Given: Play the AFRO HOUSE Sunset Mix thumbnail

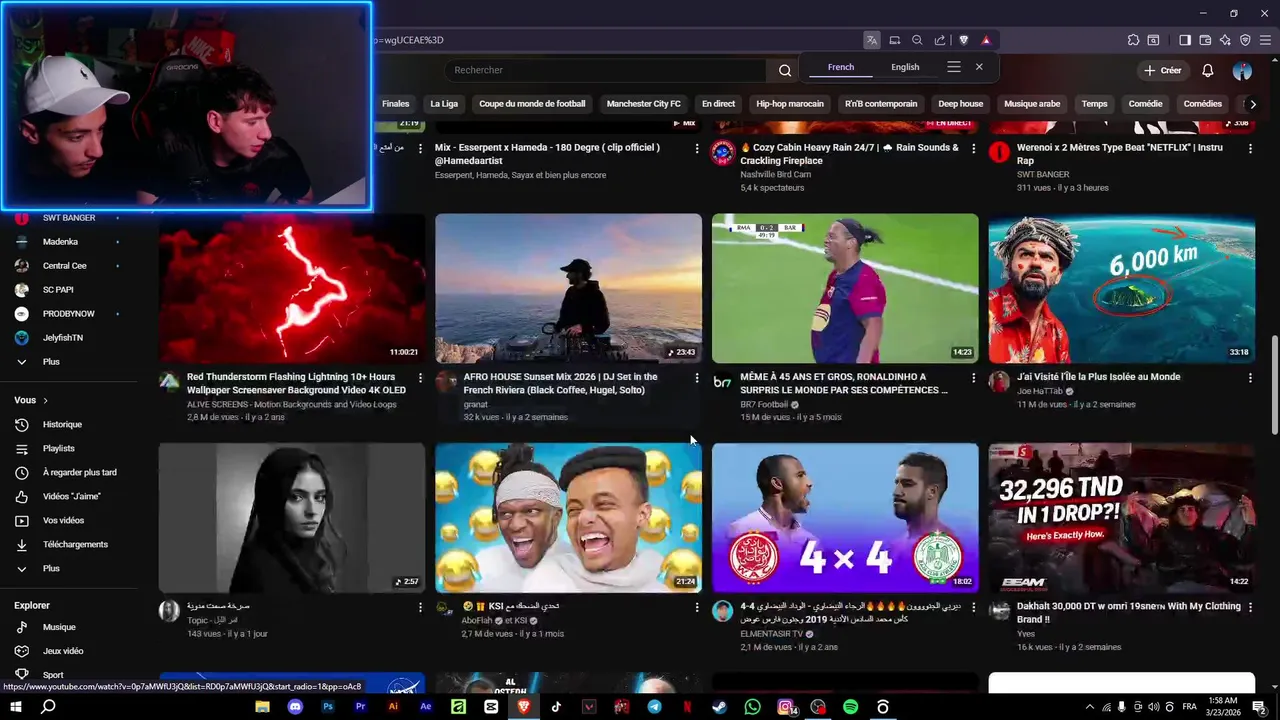Looking at the screenshot, I should 568,288.
